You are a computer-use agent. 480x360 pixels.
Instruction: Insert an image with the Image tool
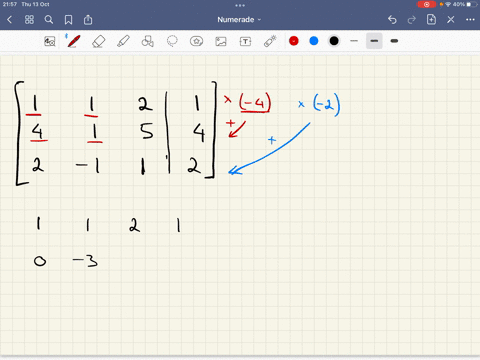click(x=221, y=41)
